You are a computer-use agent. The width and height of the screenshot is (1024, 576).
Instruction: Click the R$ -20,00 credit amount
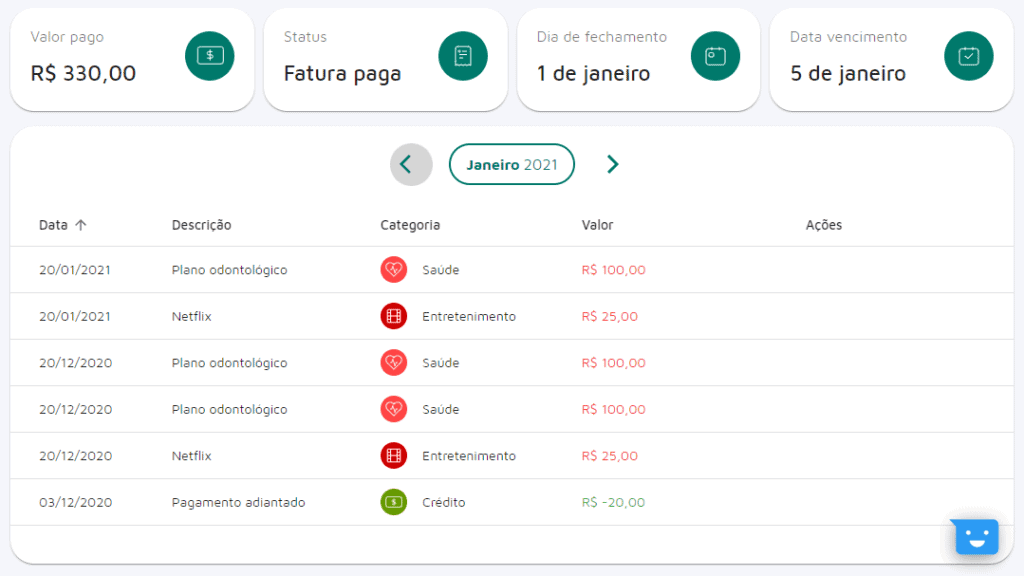[613, 502]
